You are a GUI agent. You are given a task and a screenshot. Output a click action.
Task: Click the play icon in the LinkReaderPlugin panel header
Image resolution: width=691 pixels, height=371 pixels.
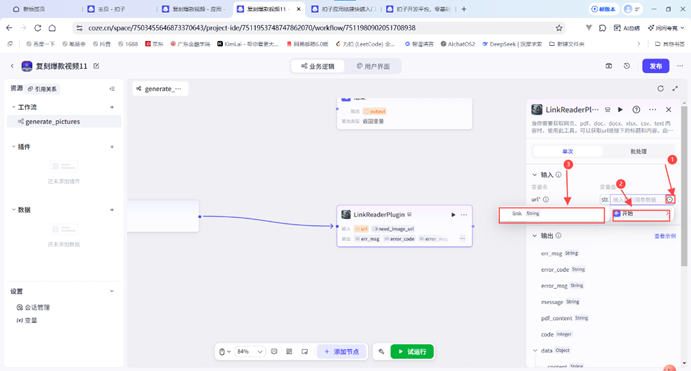620,109
